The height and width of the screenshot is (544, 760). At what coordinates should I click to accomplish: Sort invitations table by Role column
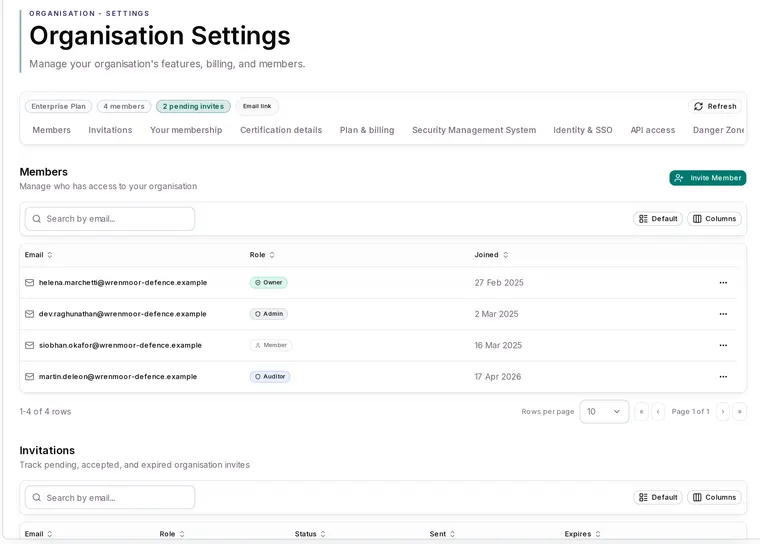tap(172, 534)
